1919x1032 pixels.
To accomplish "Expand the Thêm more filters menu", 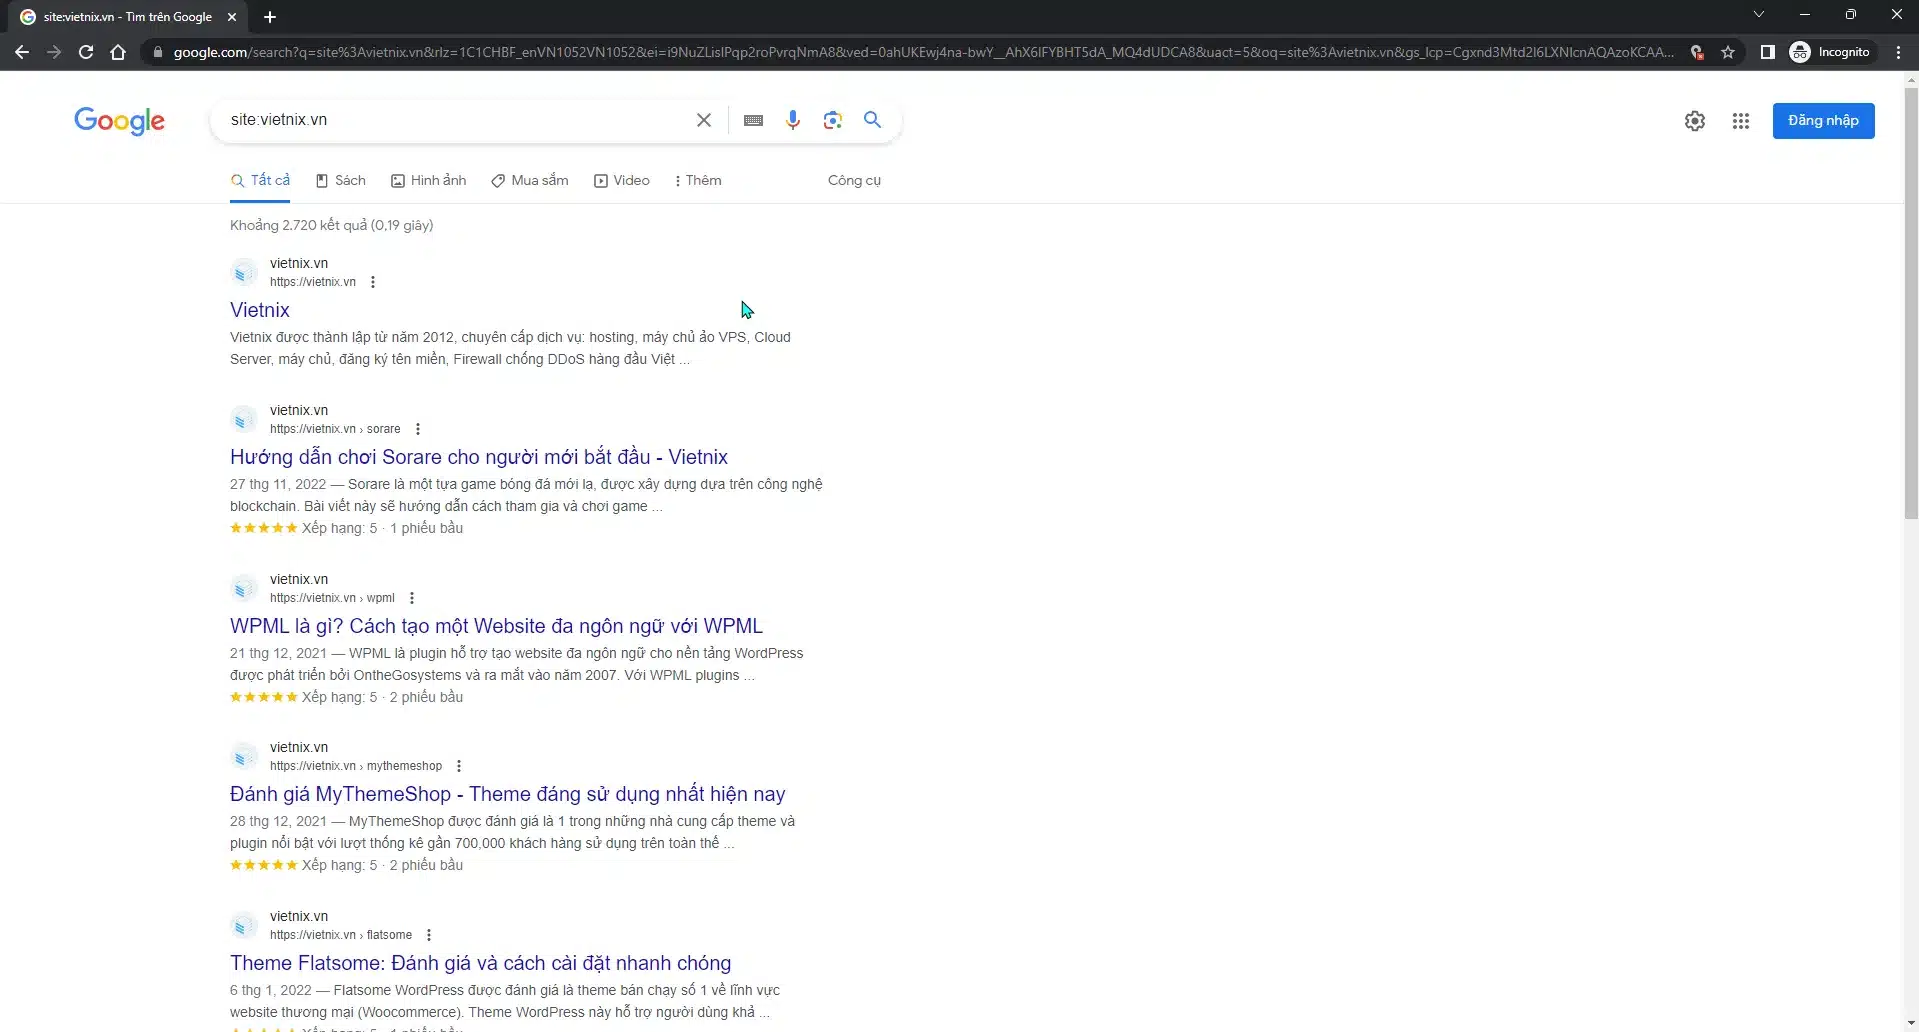I will click(697, 180).
